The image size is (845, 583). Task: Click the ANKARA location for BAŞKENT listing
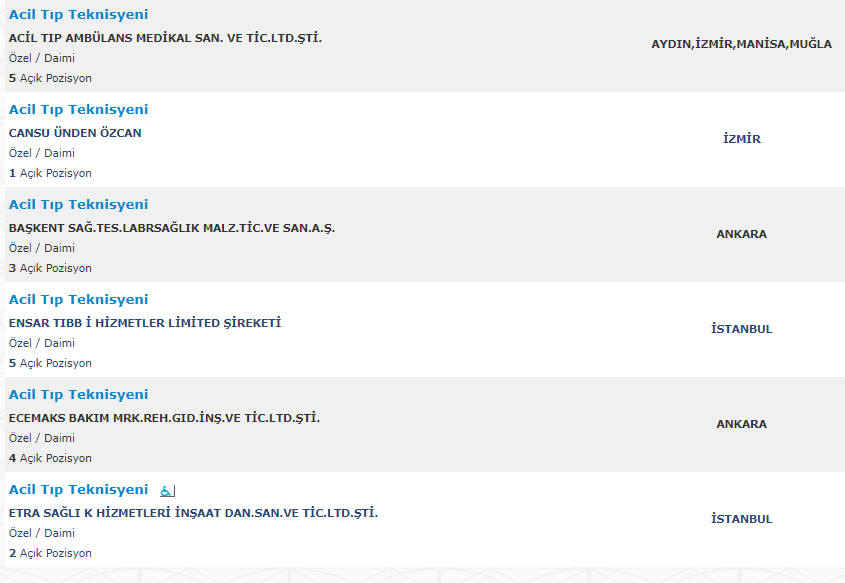(742, 234)
